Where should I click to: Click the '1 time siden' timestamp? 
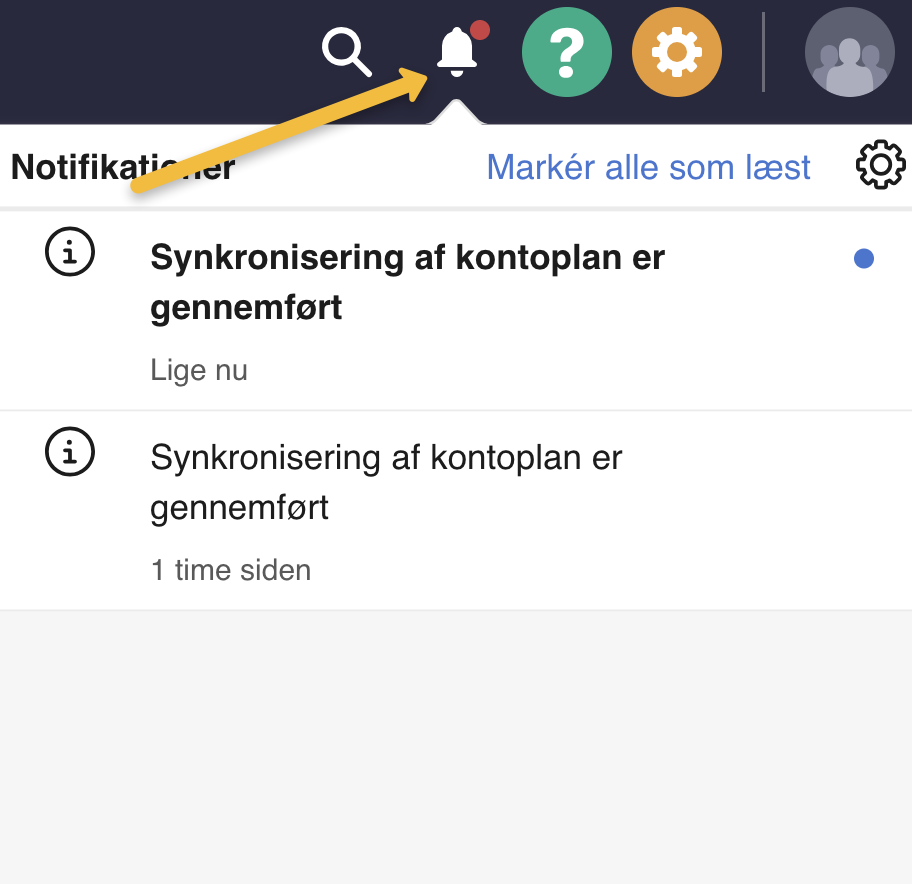pos(231,570)
